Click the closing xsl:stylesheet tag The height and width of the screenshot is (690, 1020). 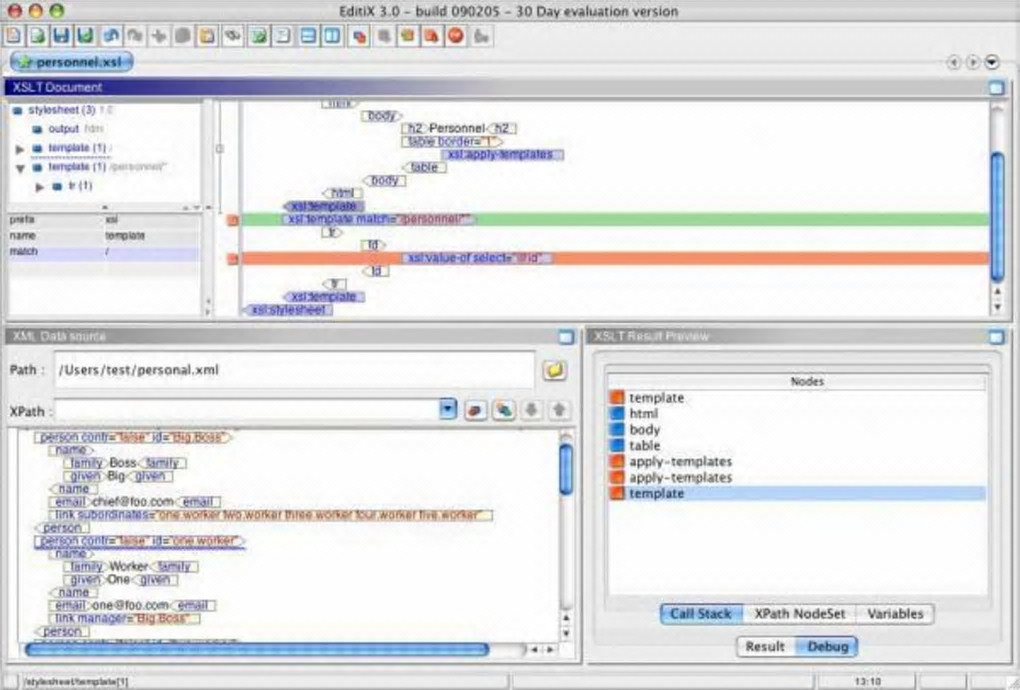point(288,310)
